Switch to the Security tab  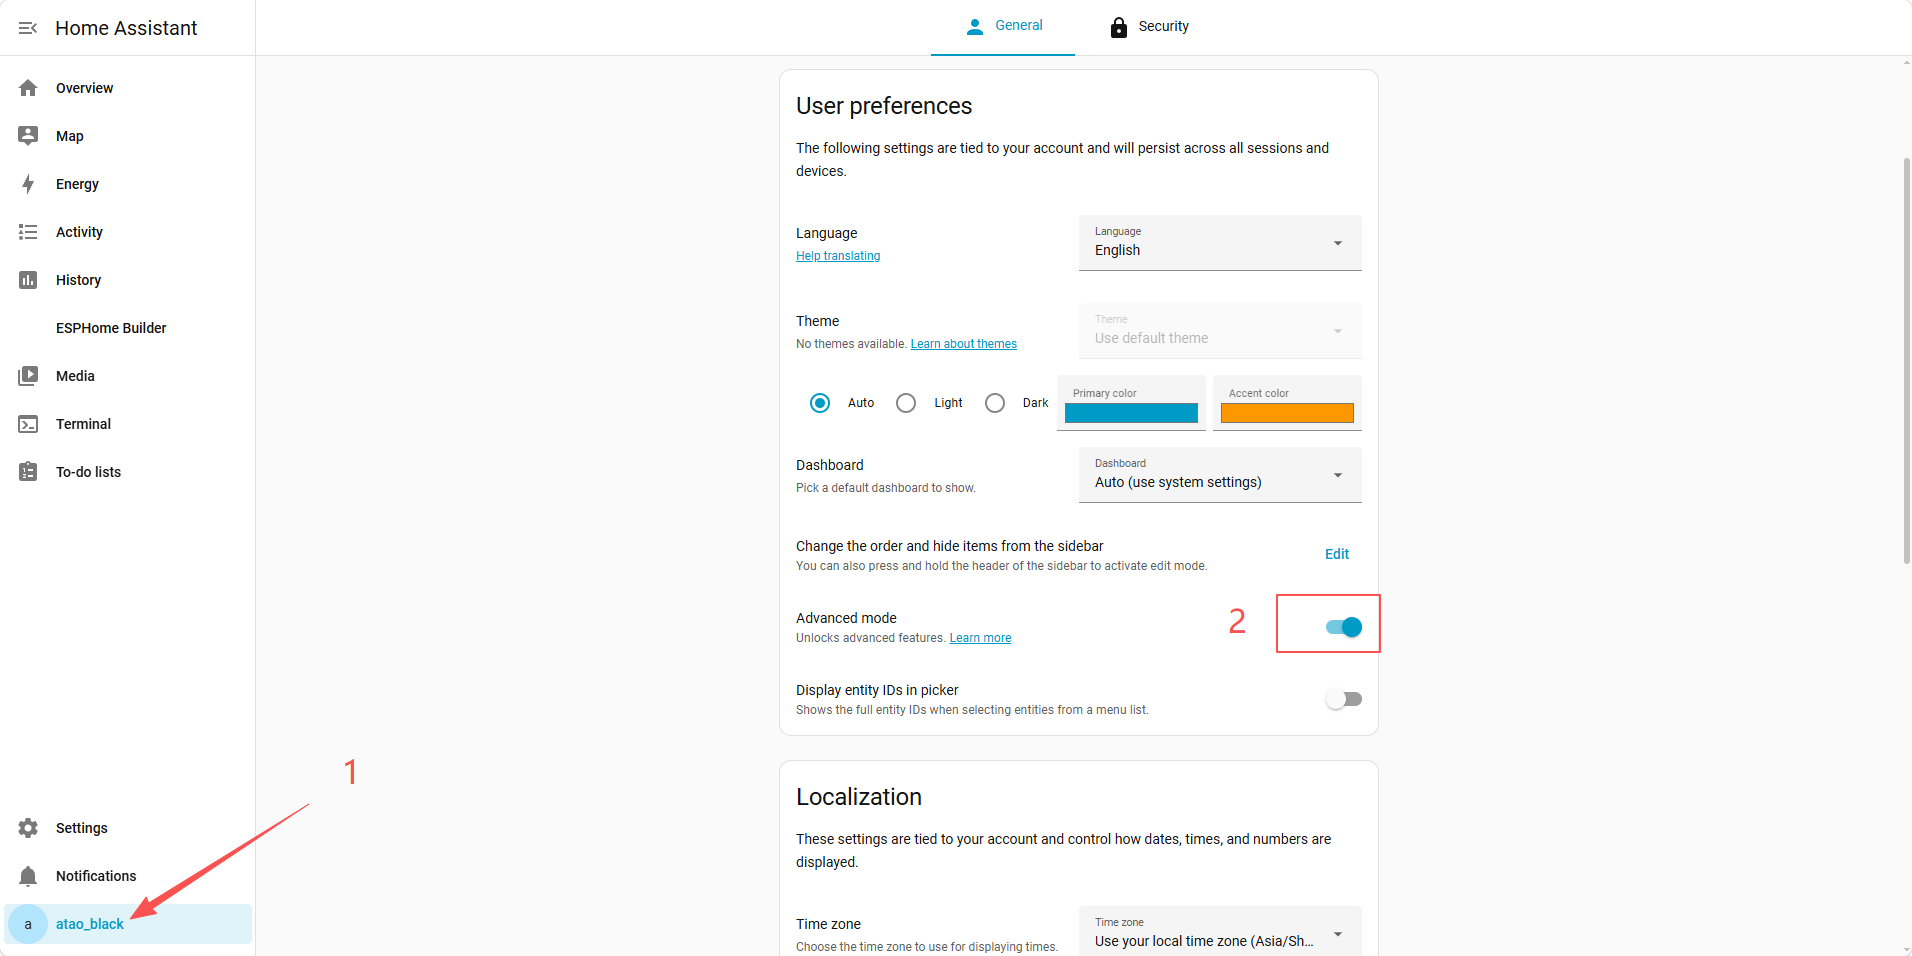pyautogui.click(x=1150, y=27)
